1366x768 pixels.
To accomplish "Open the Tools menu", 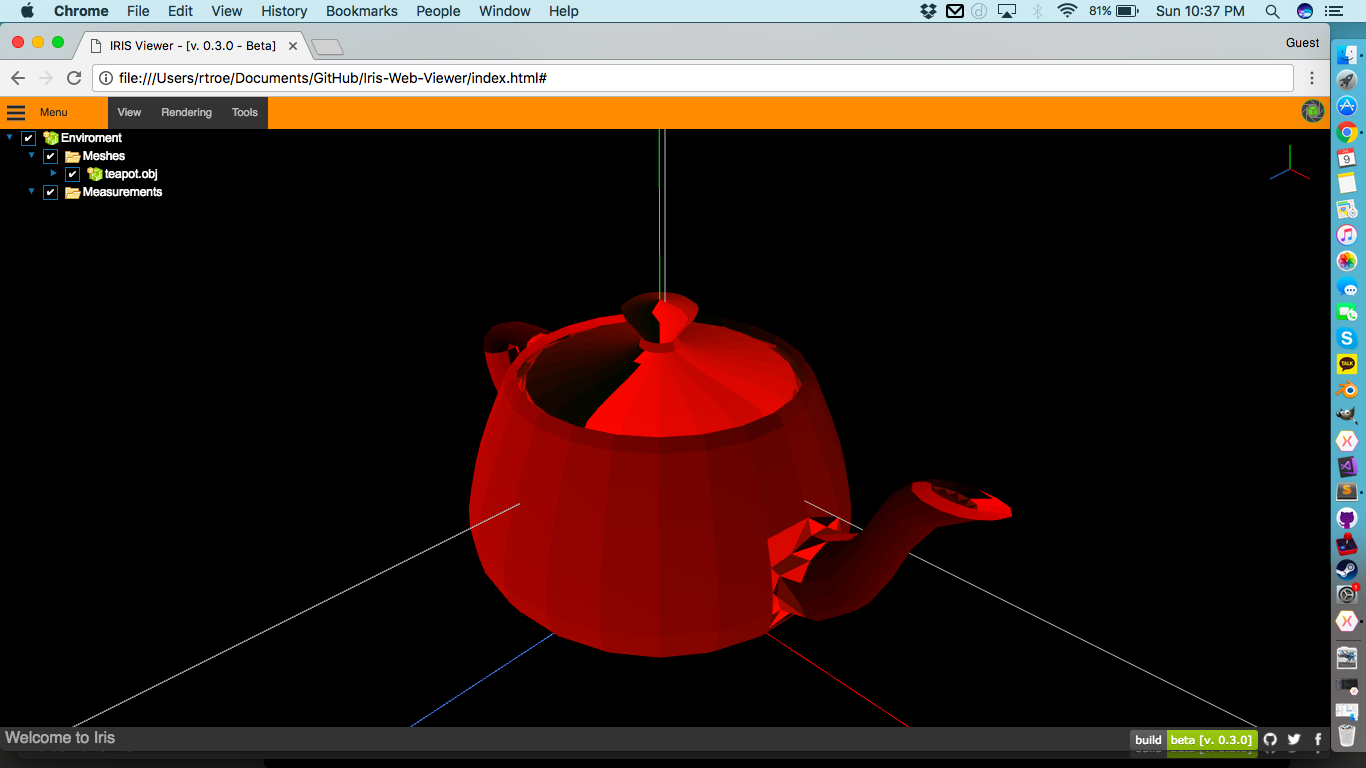I will 245,113.
